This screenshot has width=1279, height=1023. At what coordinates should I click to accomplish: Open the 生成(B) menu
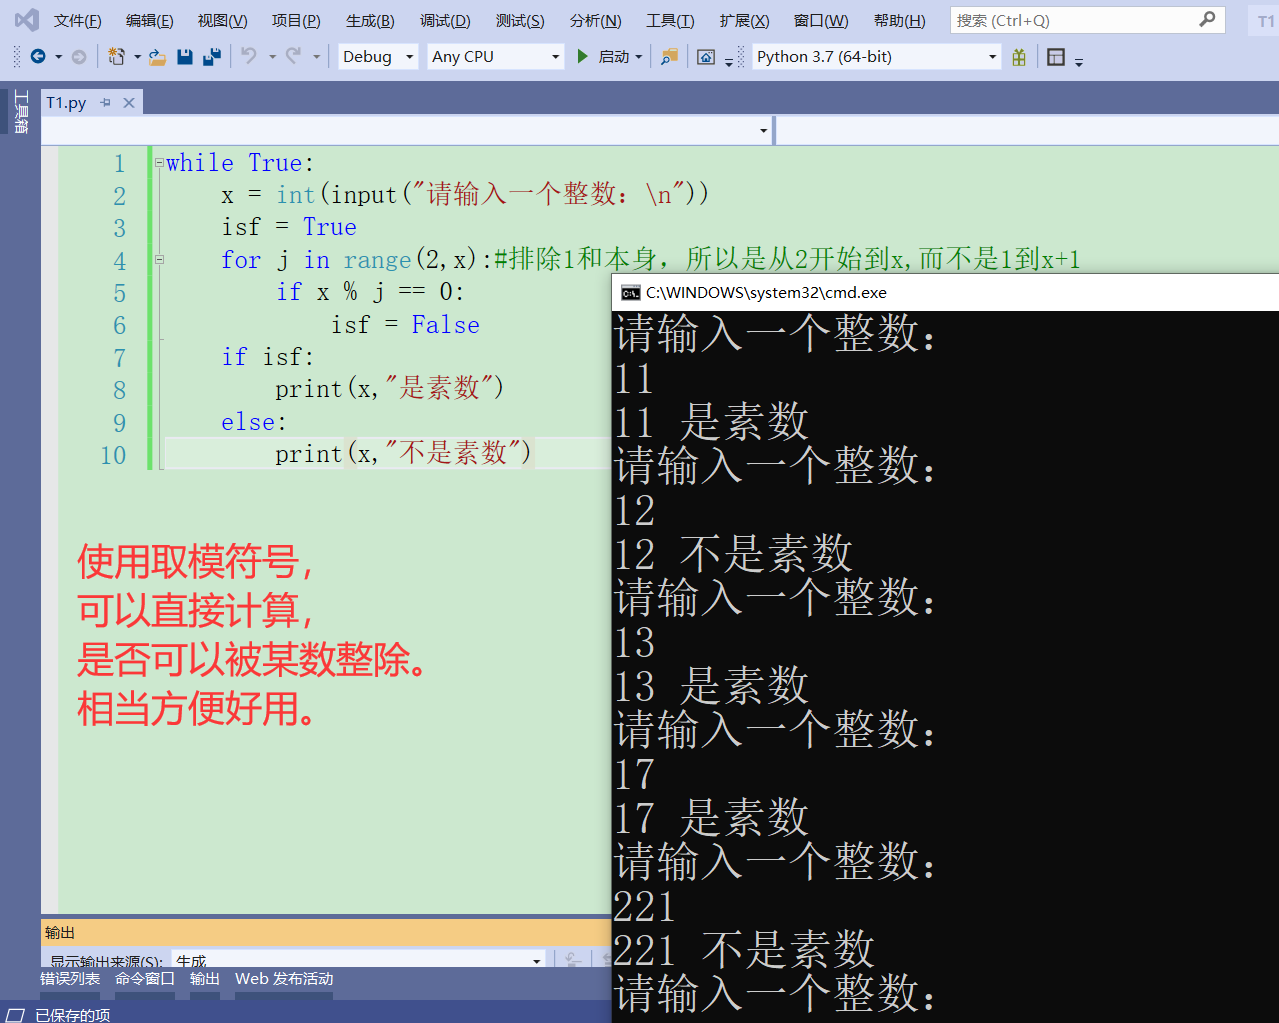point(370,20)
